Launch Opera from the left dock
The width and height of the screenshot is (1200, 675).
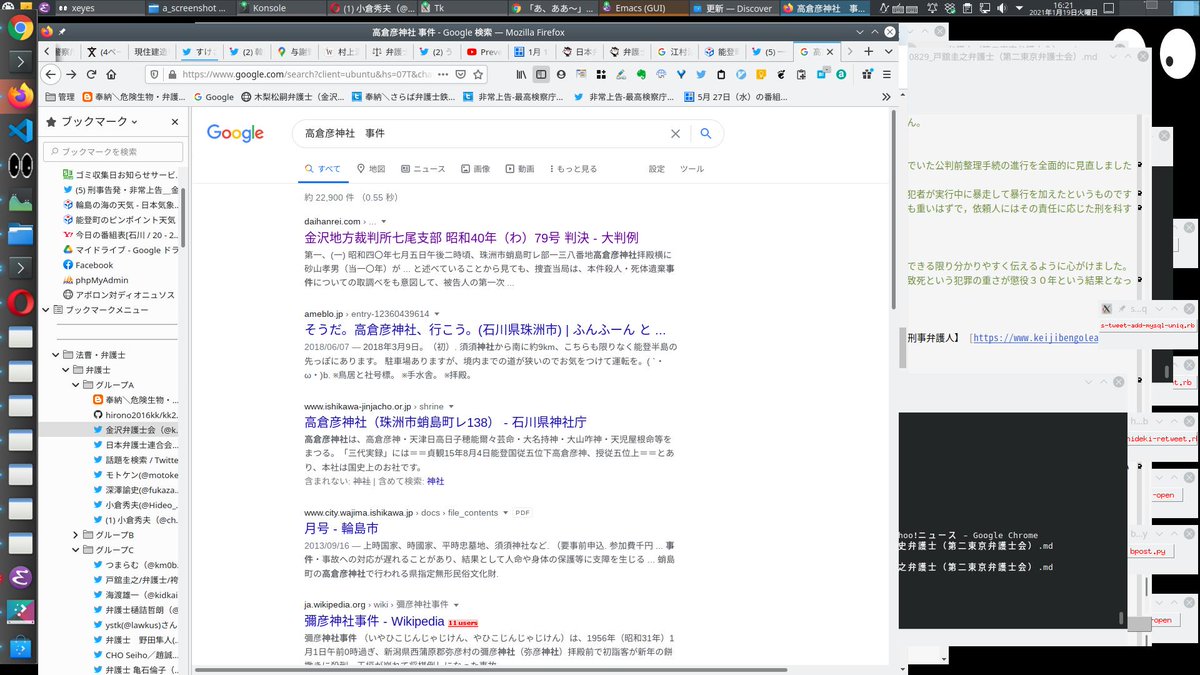pos(21,303)
